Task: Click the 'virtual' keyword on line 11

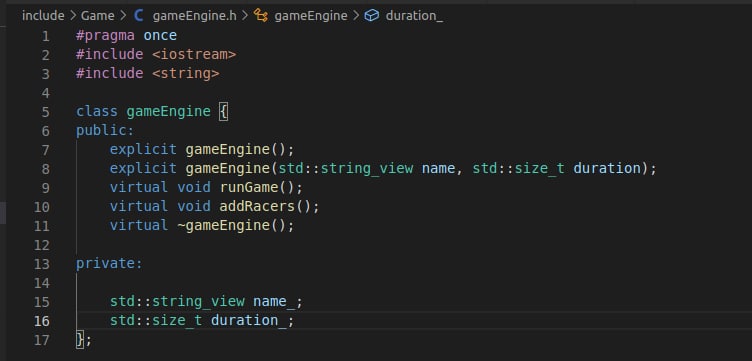Action: 139,225
